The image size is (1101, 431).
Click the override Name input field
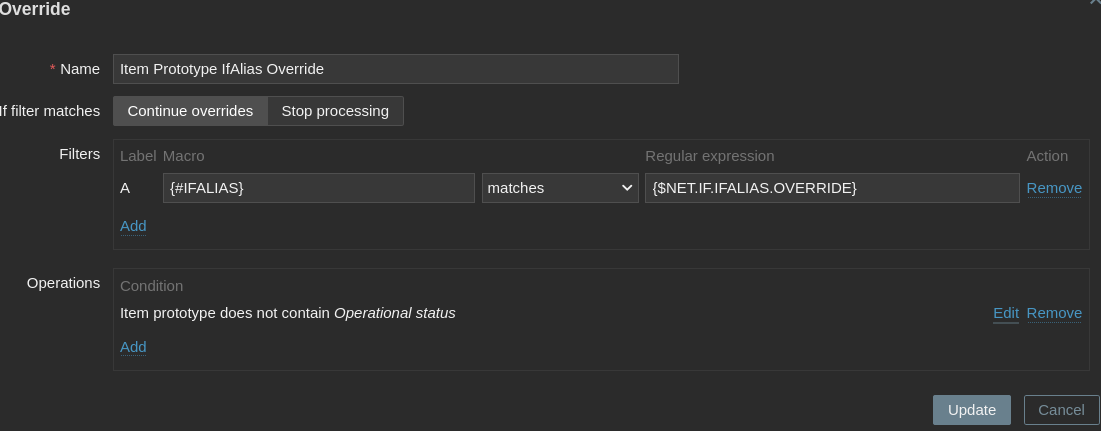(395, 69)
